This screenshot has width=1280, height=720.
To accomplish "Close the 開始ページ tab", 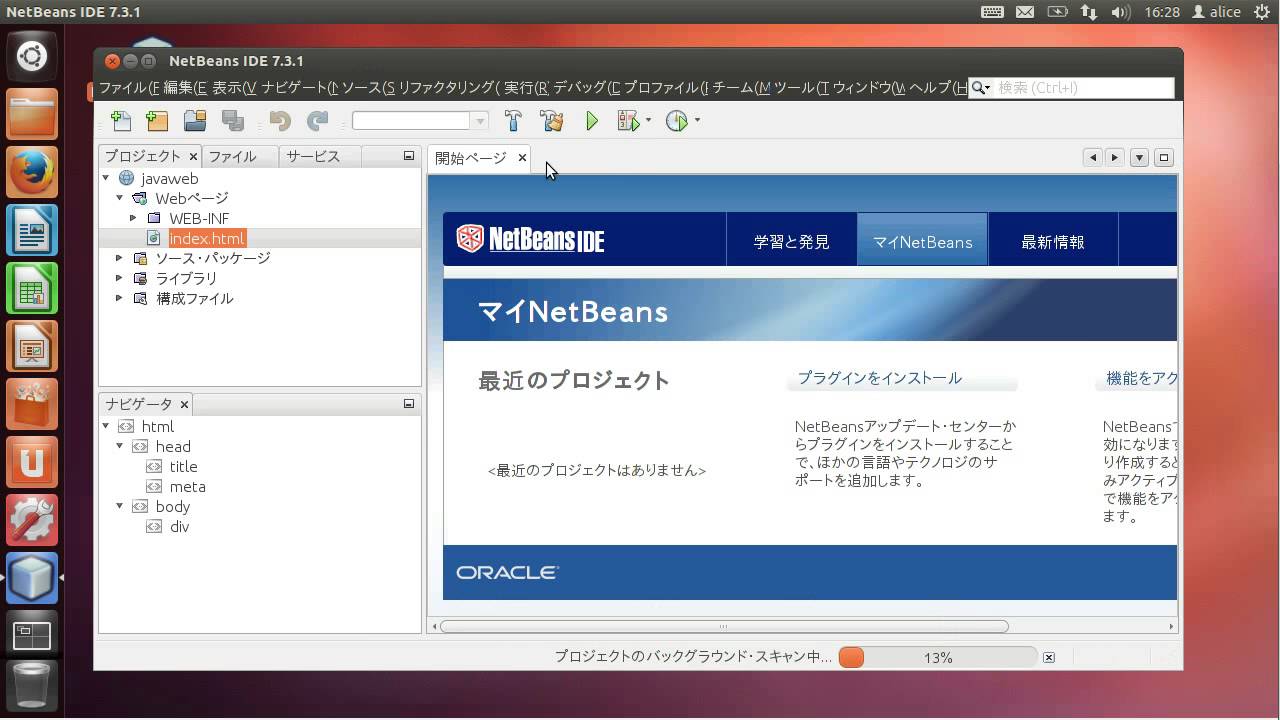I will coord(522,158).
